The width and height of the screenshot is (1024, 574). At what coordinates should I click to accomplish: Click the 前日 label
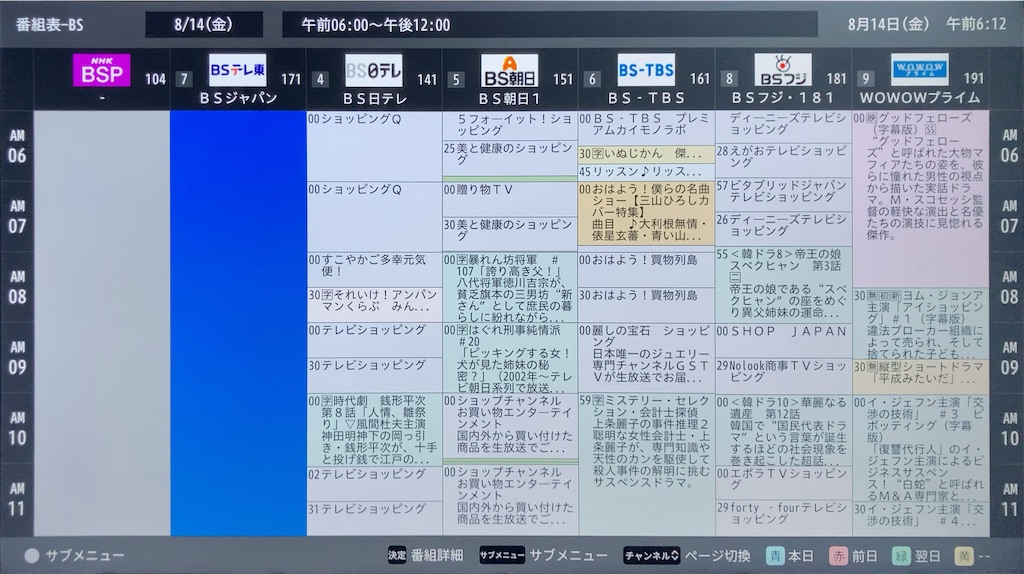(864, 556)
